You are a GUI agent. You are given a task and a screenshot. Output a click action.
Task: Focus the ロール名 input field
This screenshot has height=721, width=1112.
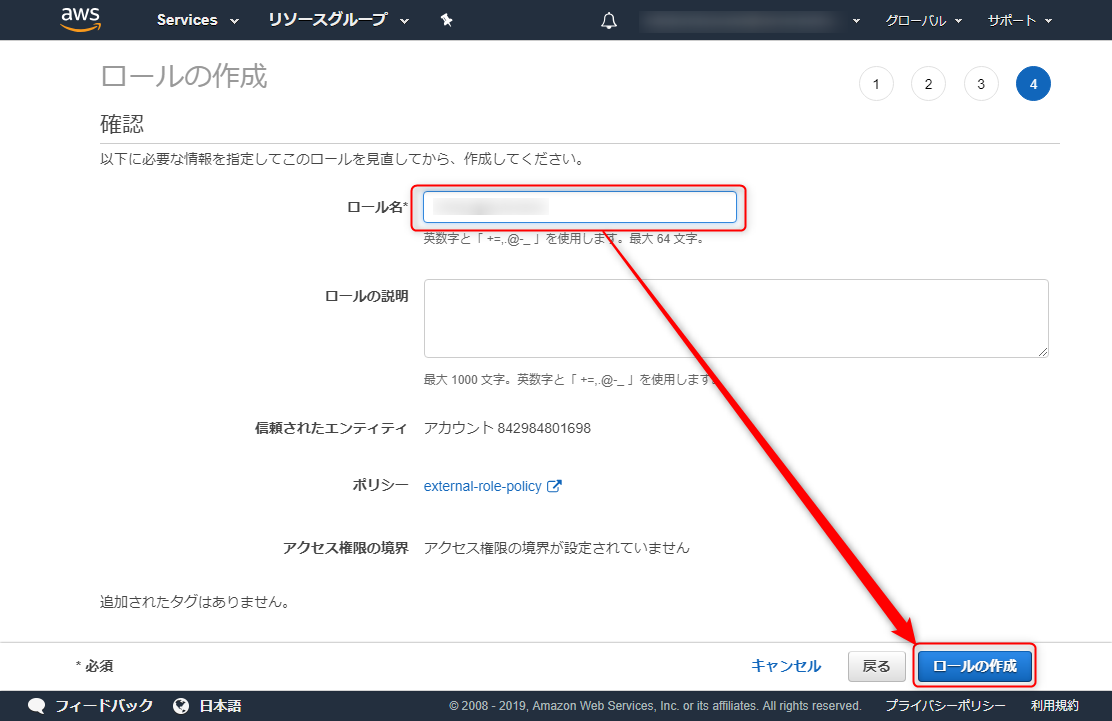pos(579,207)
